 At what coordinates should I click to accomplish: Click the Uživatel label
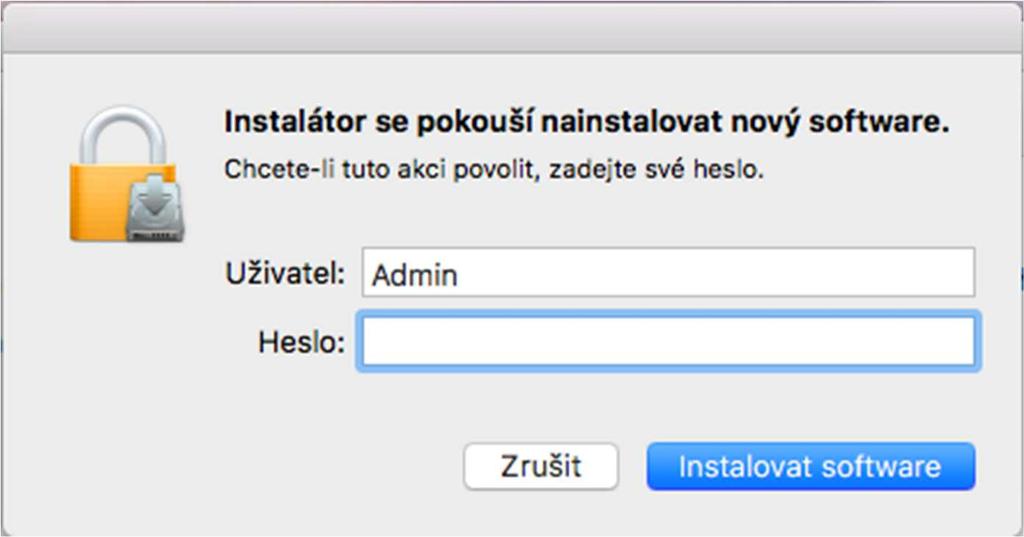[285, 273]
